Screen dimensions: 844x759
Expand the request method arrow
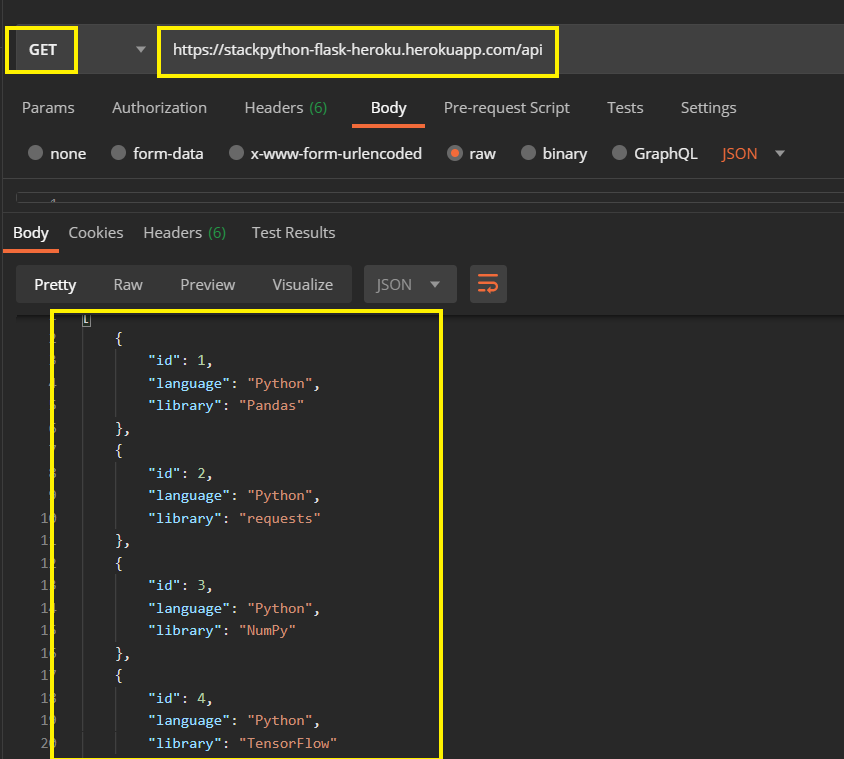click(141, 50)
